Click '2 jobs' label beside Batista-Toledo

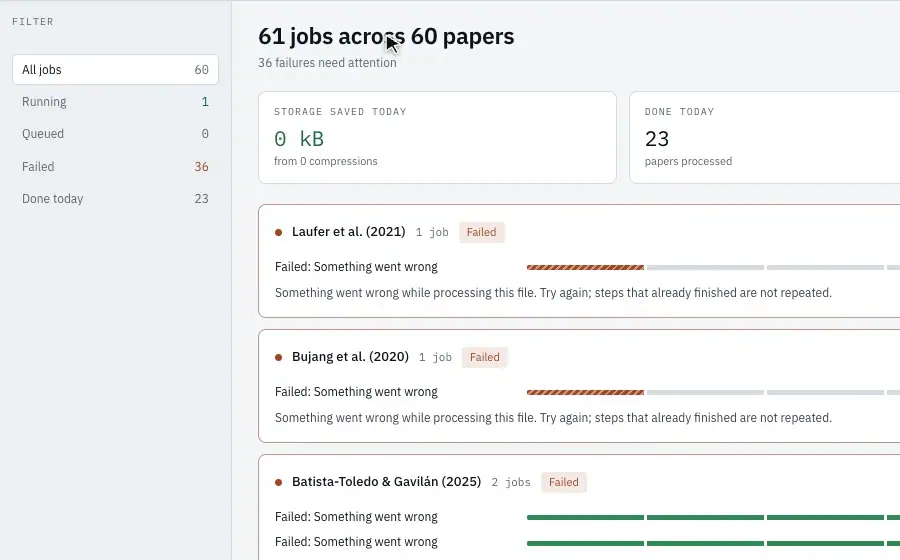click(511, 483)
